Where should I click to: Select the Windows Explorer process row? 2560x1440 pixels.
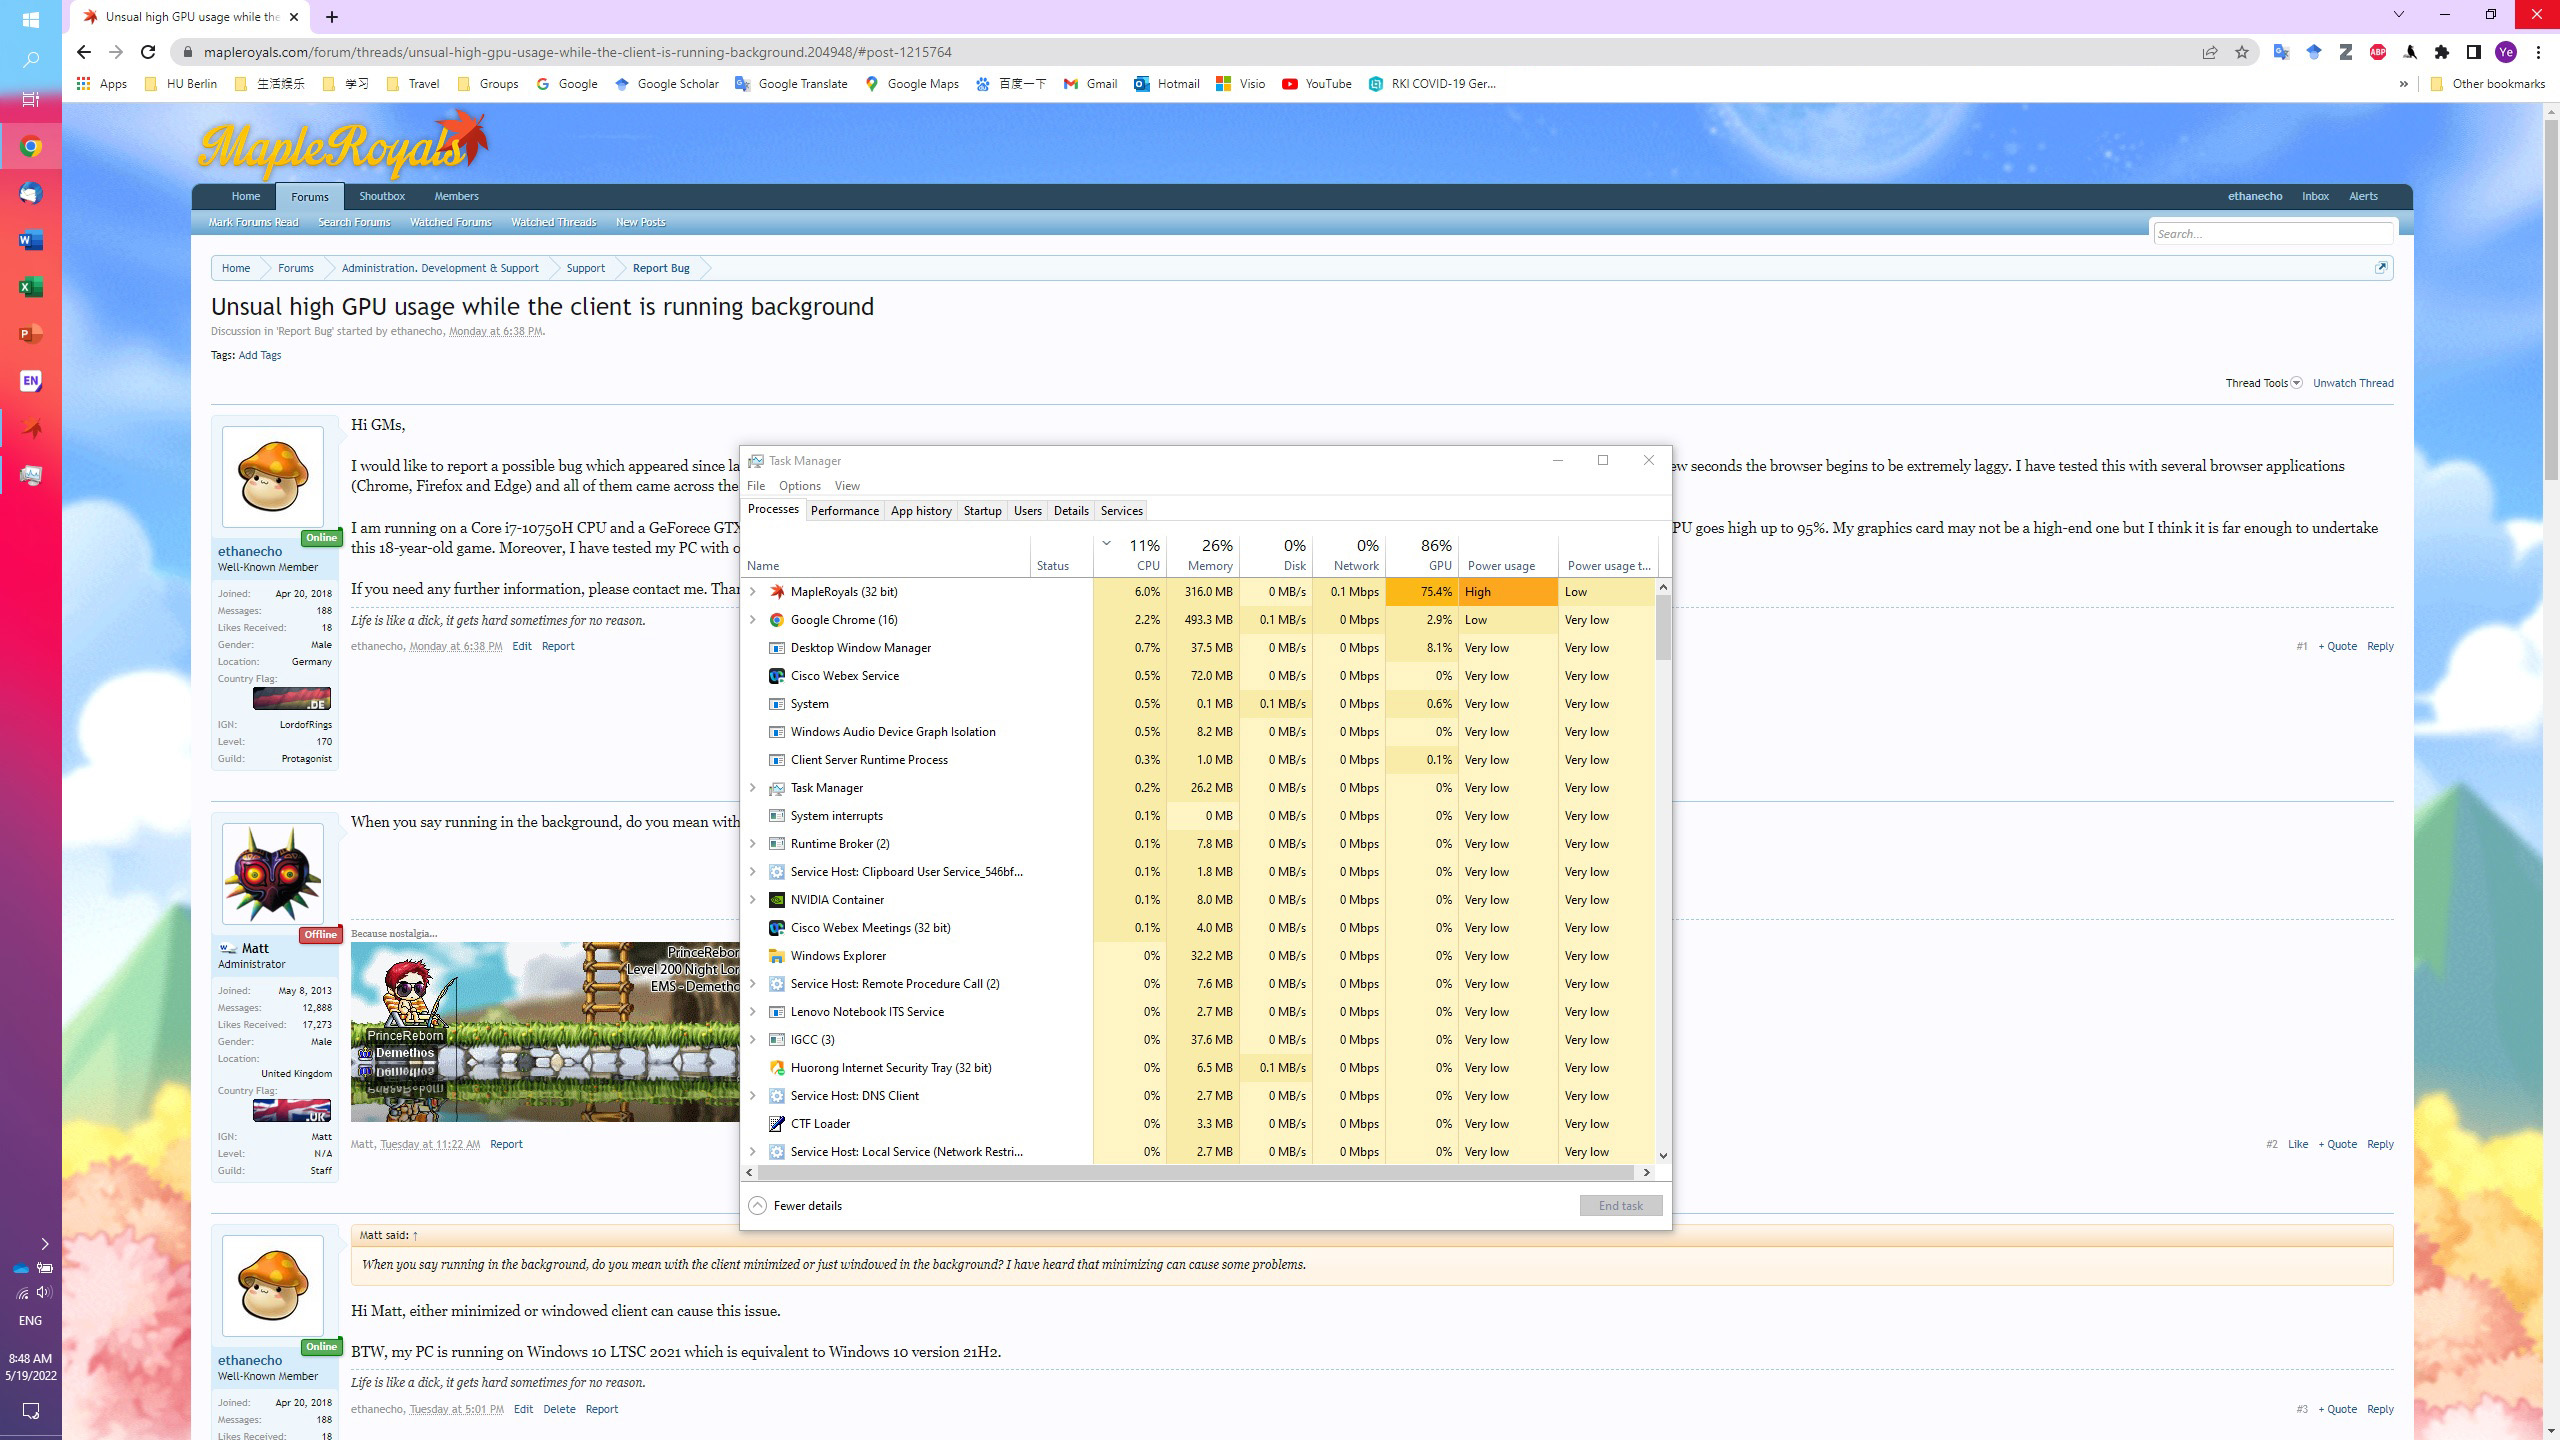pos(1200,956)
